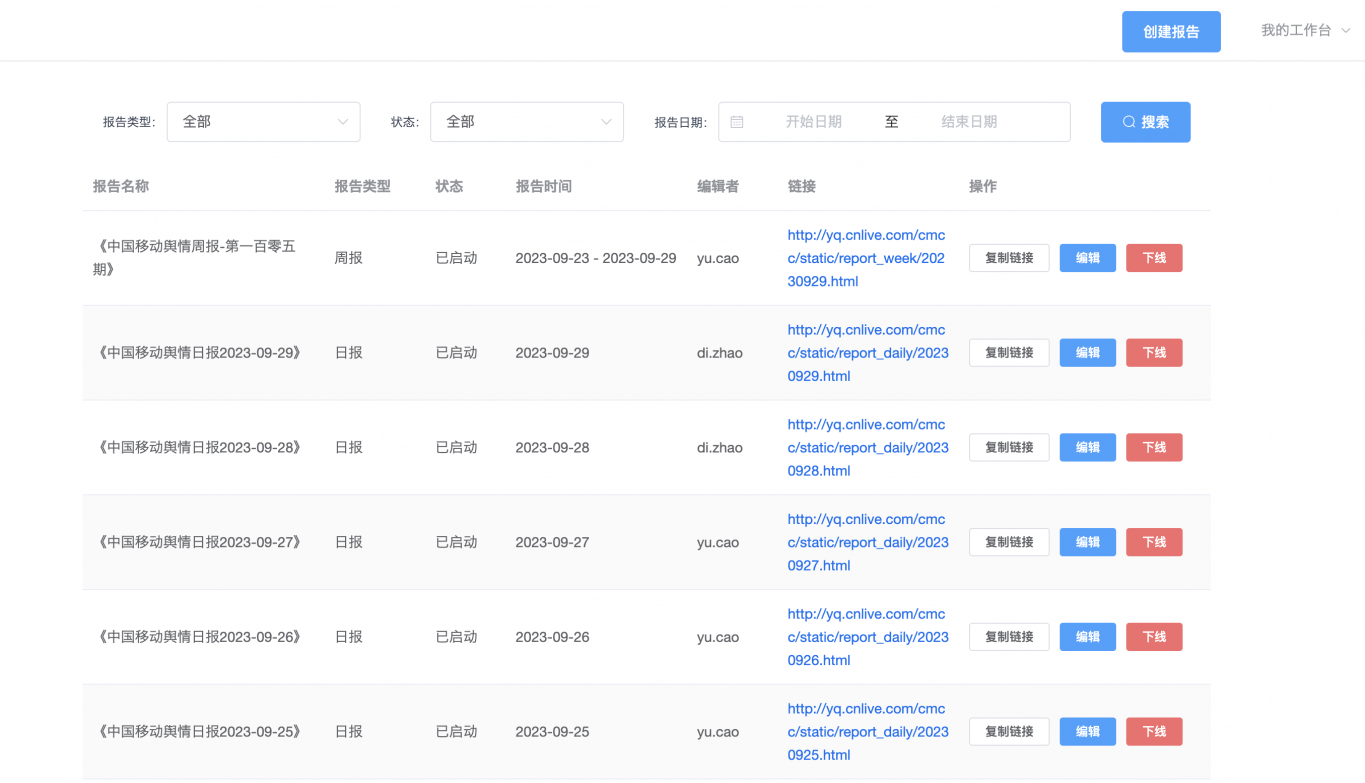This screenshot has width=1365, height=783.
Task: Click the 编辑者 column header
Action: [718, 187]
